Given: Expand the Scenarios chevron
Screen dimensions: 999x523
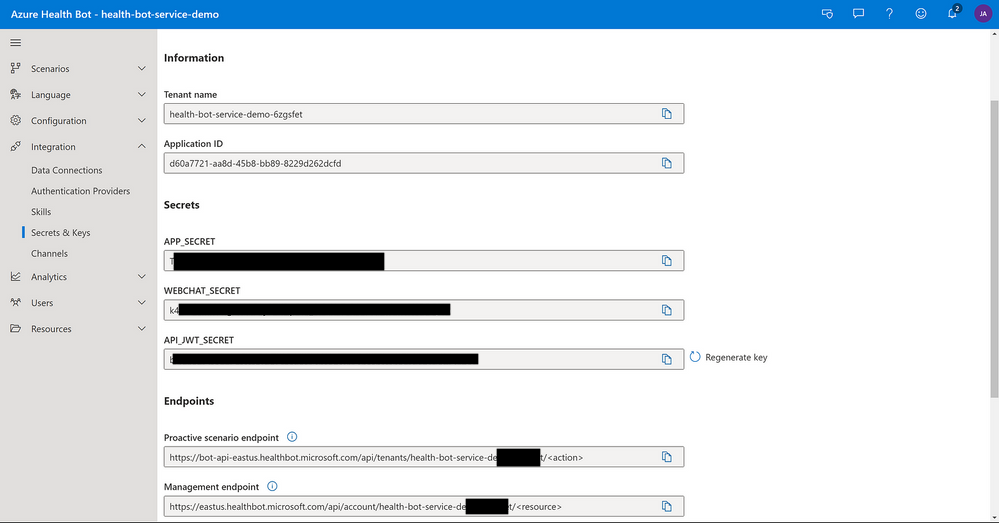Looking at the screenshot, I should [x=141, y=68].
